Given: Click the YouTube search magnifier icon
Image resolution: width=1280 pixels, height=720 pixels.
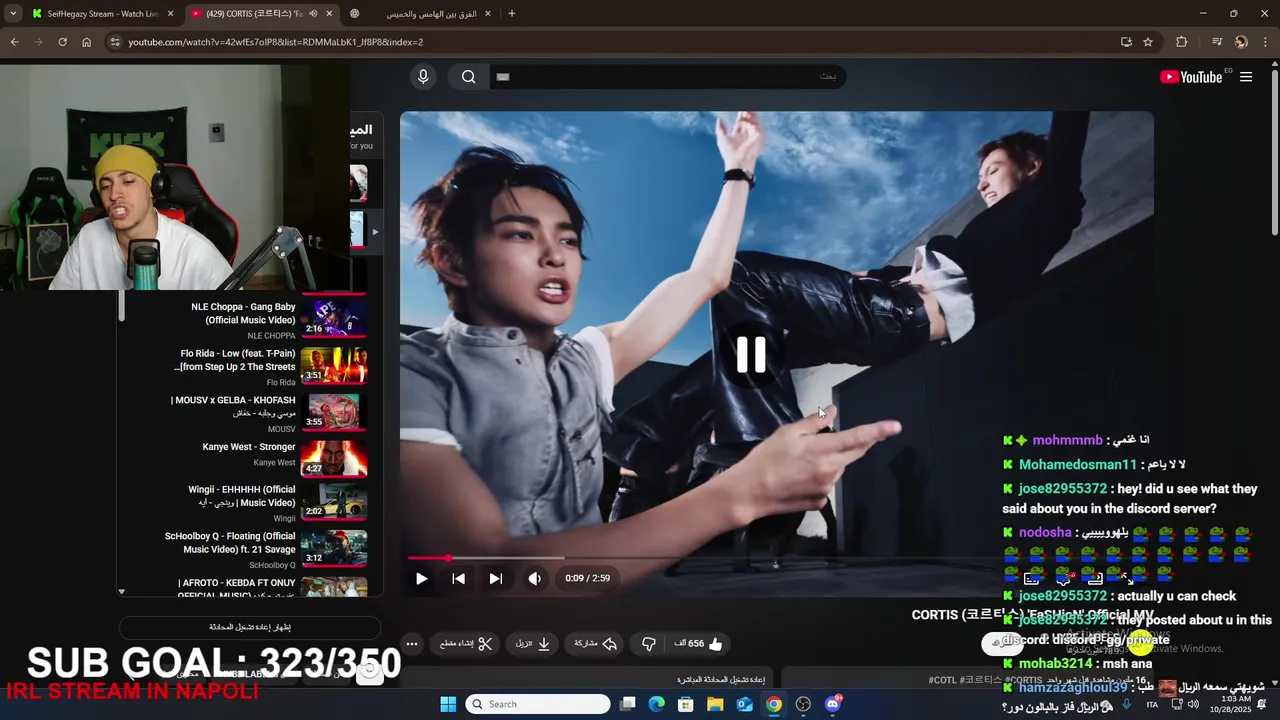Looking at the screenshot, I should [x=468, y=77].
